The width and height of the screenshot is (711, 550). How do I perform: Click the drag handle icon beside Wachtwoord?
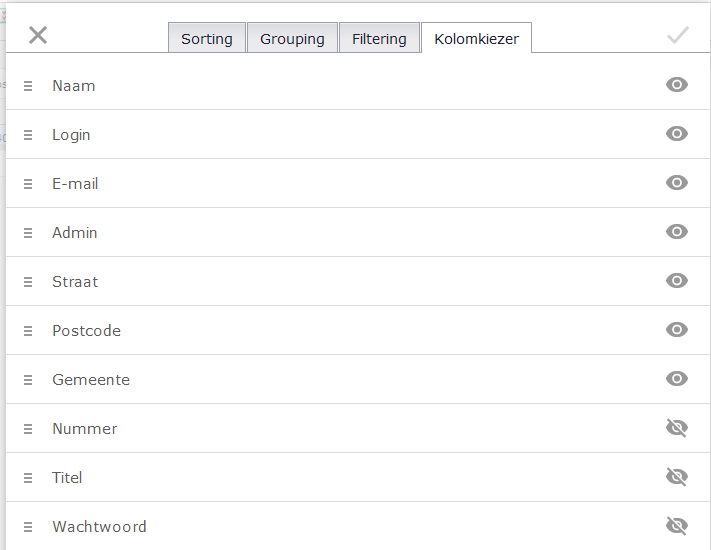coord(28,526)
